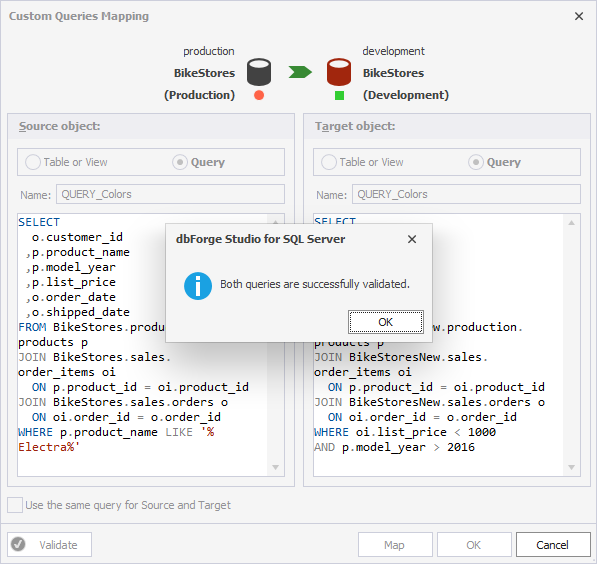This screenshot has width=597, height=564.
Task: Click source 'WHERE p.product_name LIKE' line
Action: (116, 432)
